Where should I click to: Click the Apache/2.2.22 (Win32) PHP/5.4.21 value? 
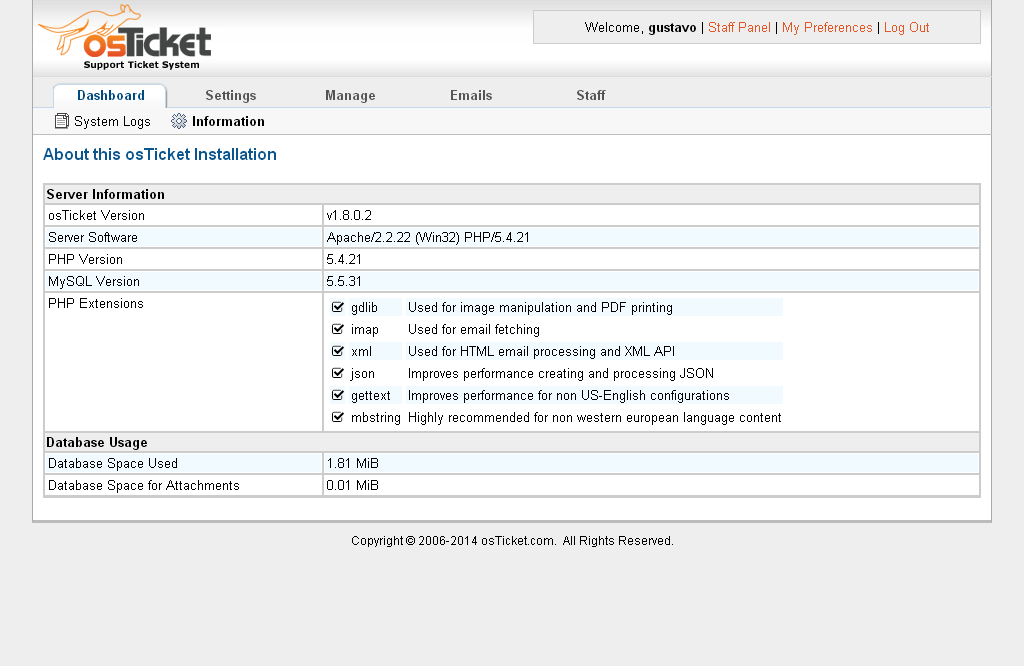point(428,238)
